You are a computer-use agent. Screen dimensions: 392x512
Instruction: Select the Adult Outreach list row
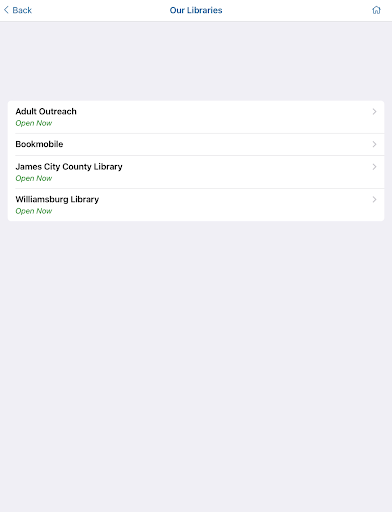pyautogui.click(x=196, y=117)
